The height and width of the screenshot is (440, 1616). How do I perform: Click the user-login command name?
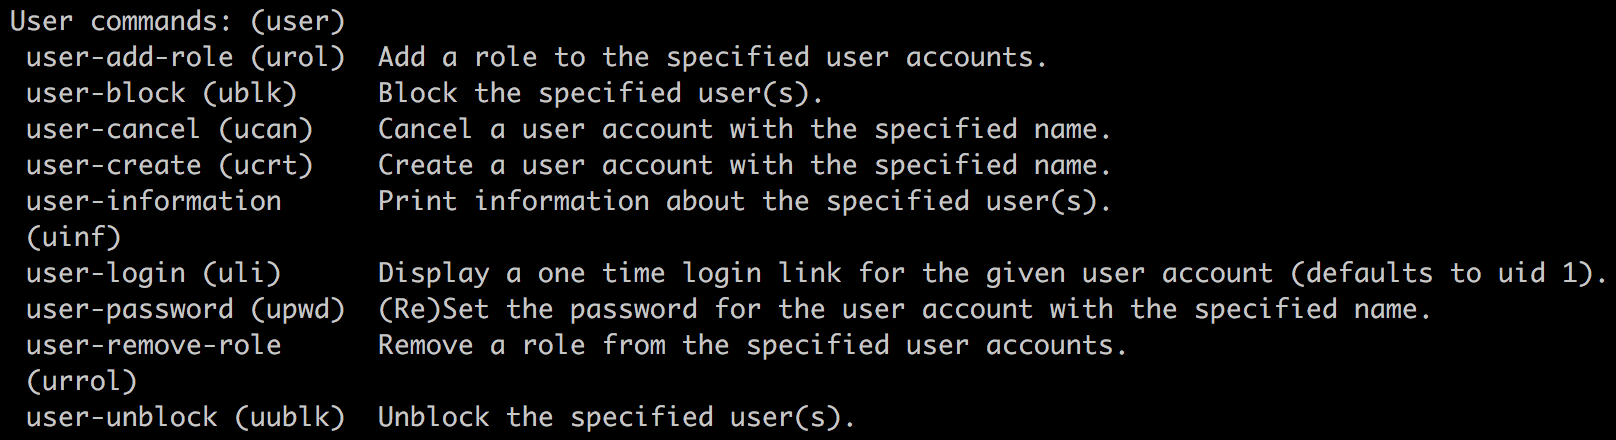105,273
